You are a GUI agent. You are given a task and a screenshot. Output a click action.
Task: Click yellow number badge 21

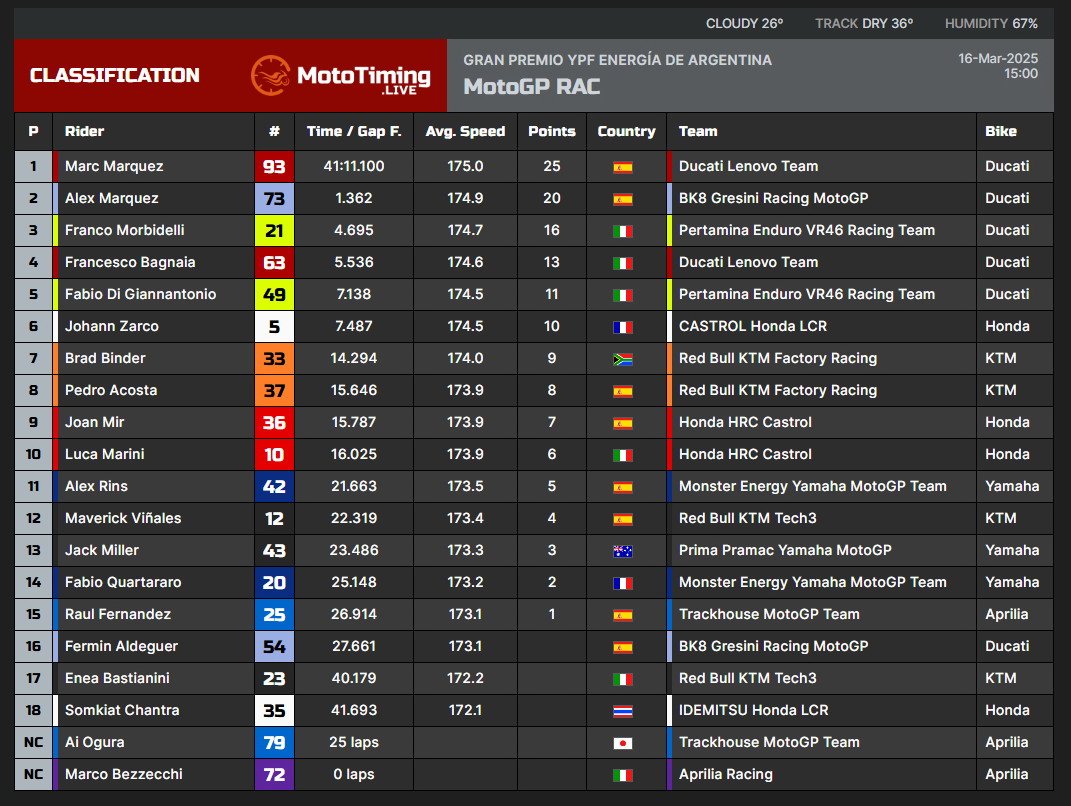point(274,231)
